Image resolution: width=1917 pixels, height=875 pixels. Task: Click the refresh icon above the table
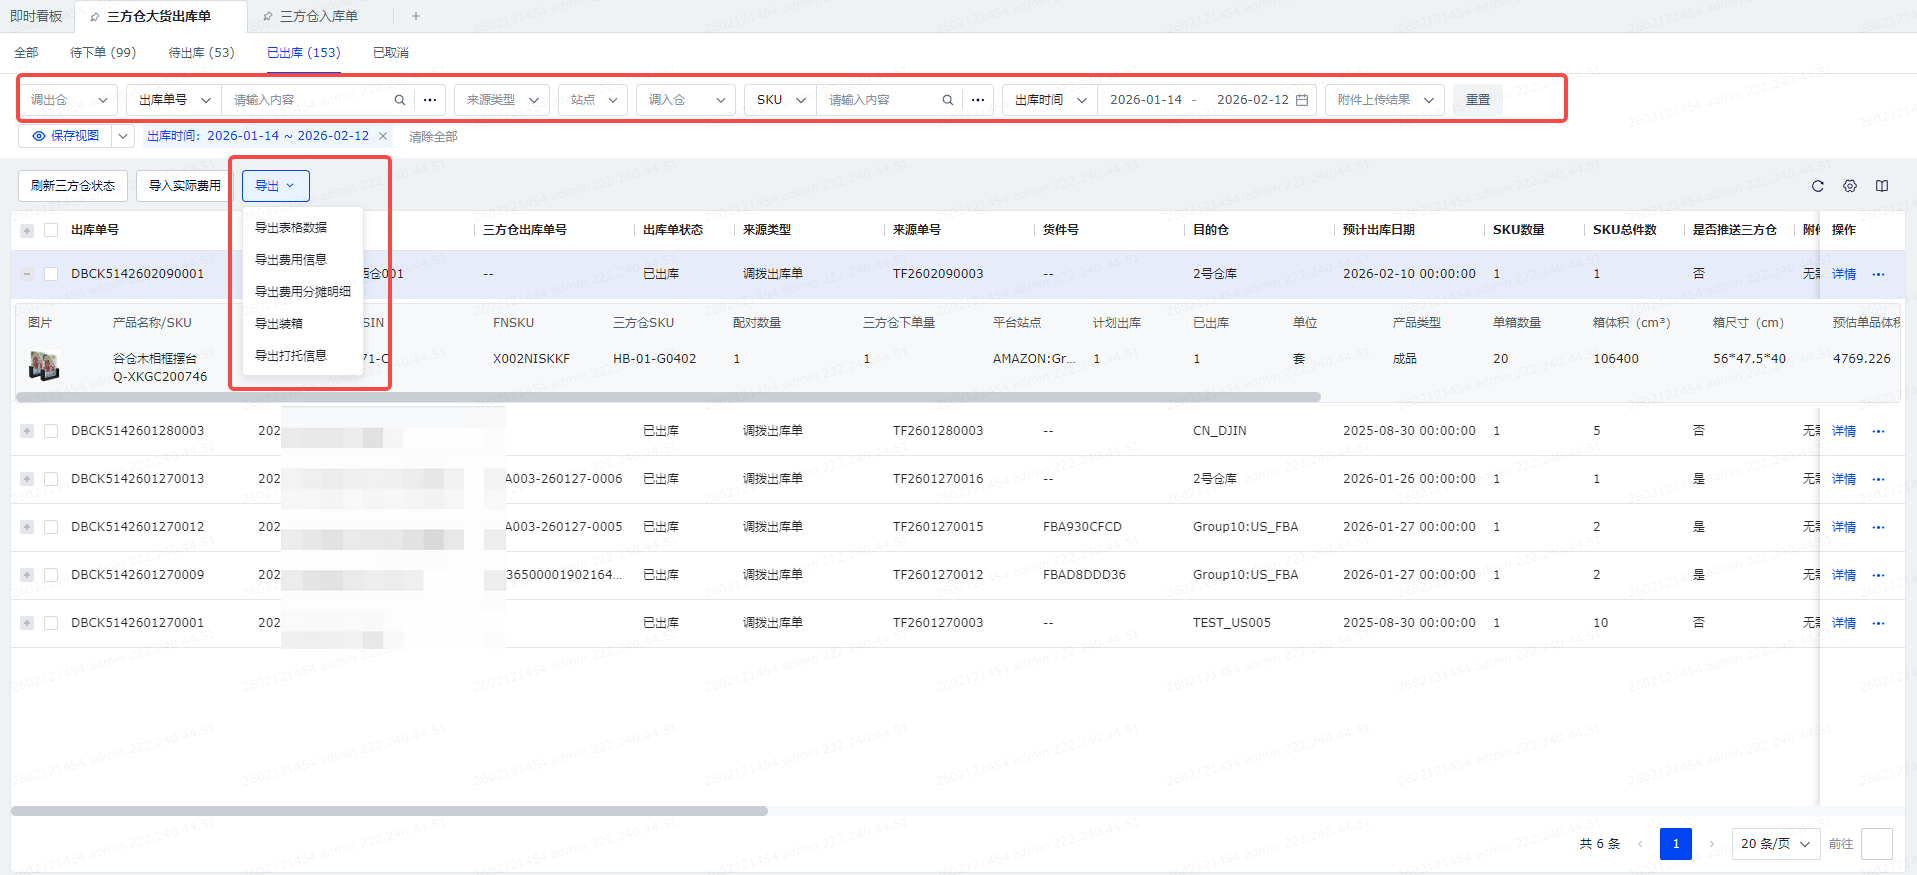[x=1817, y=186]
